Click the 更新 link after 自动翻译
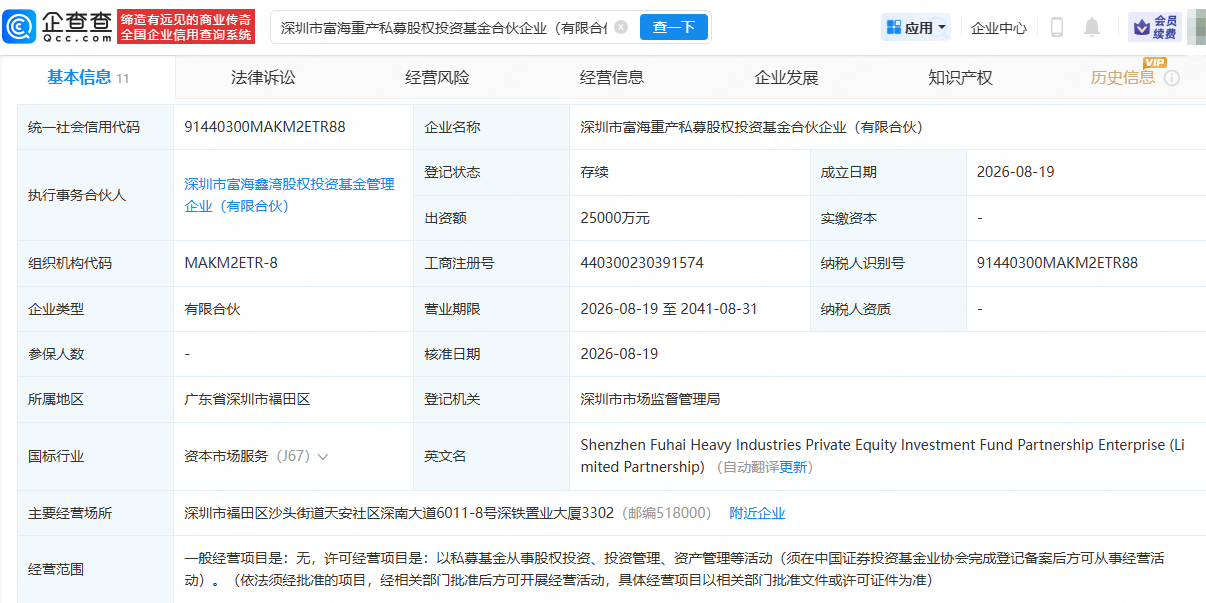1206x603 pixels. click(794, 467)
